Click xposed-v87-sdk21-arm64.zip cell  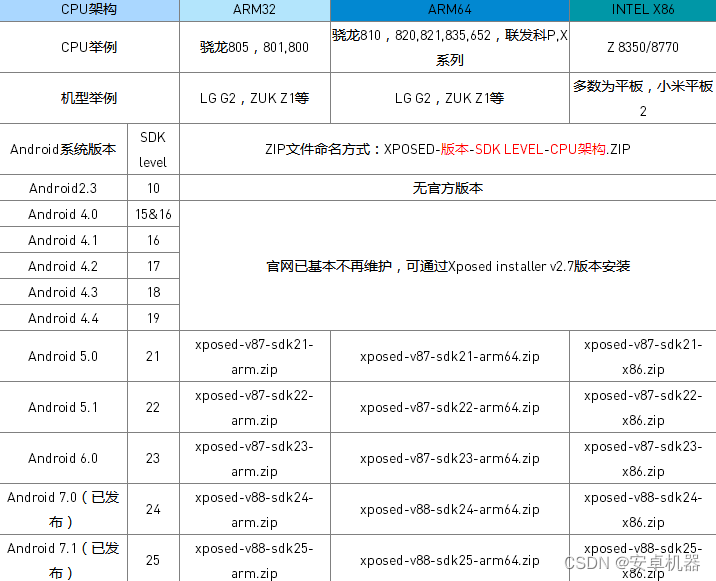pyautogui.click(x=450, y=356)
